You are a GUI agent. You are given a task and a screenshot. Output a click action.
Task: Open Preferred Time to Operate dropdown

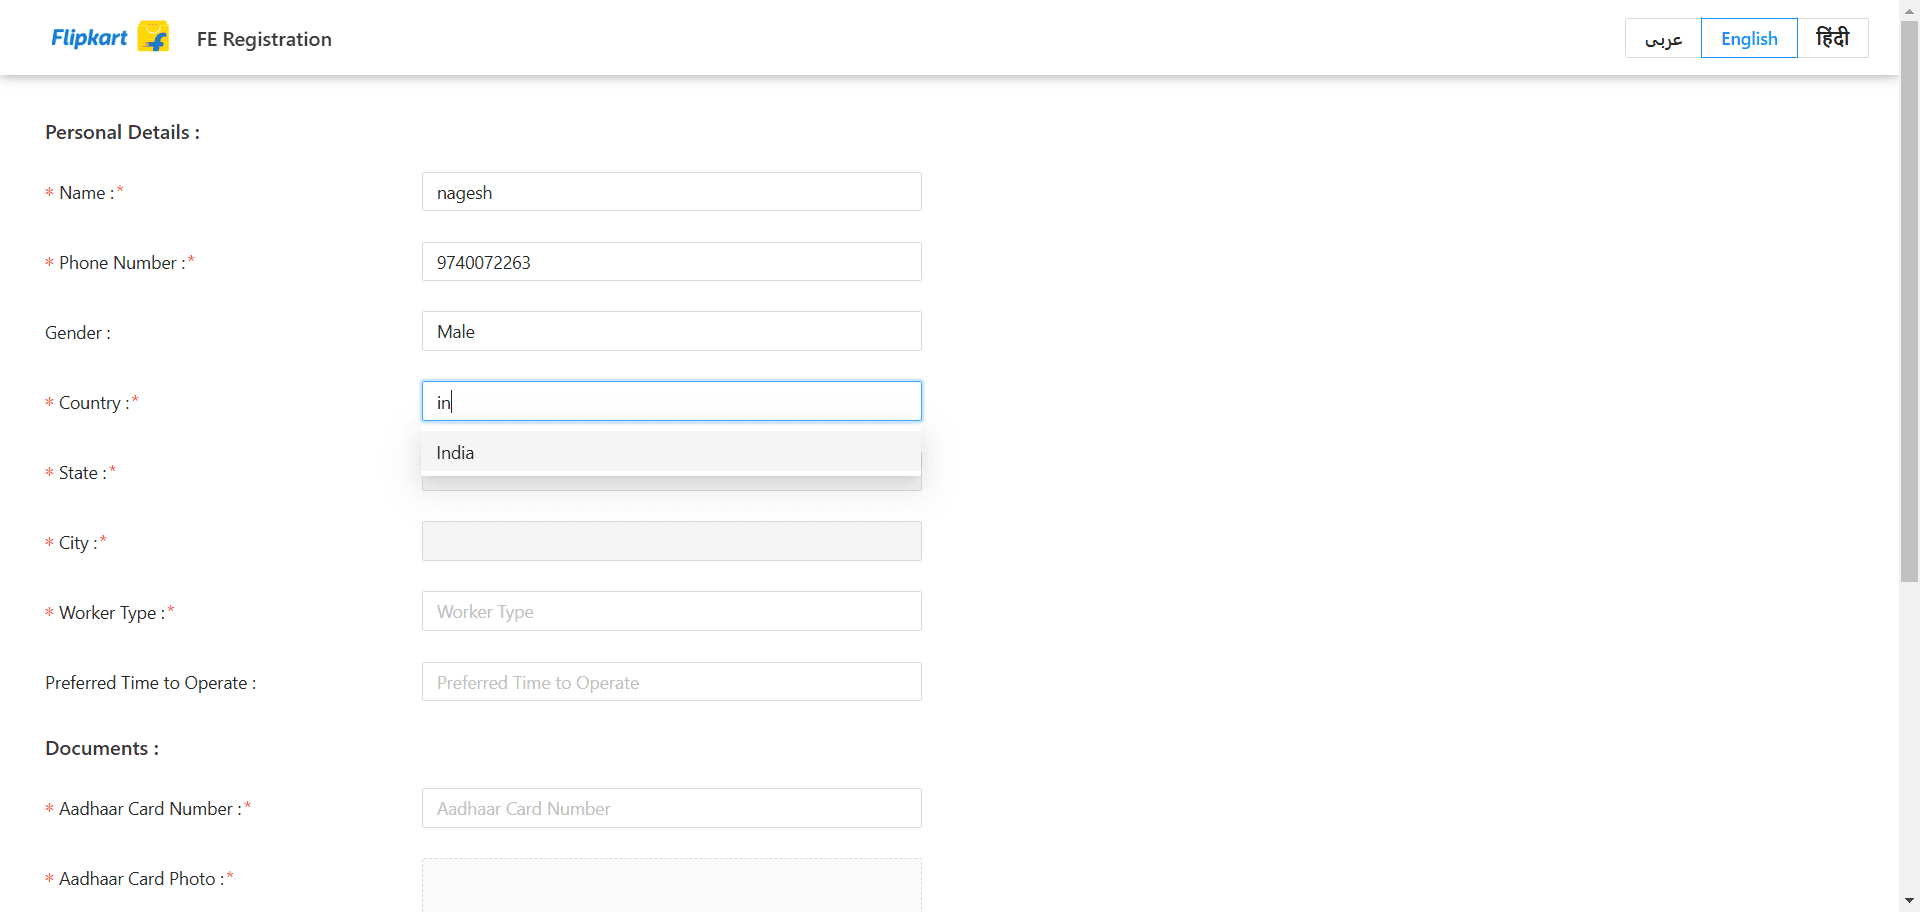click(672, 682)
